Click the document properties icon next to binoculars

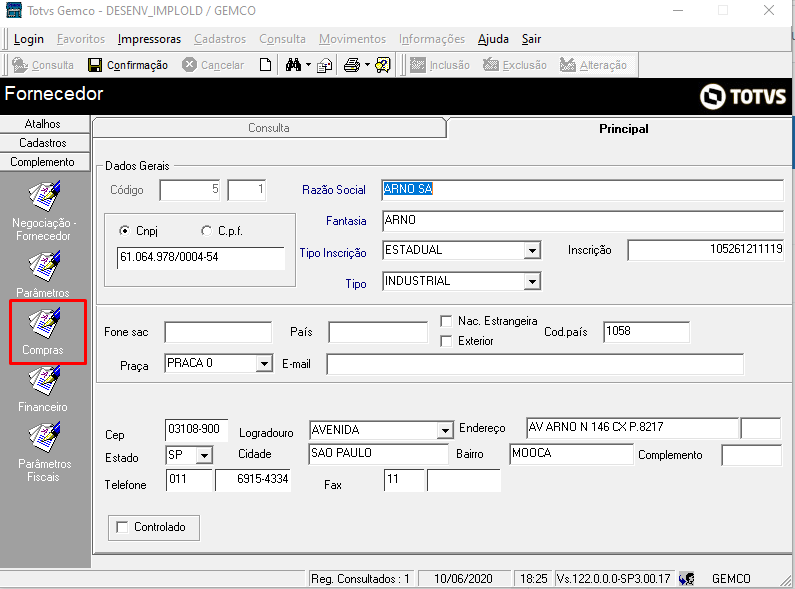click(324, 65)
